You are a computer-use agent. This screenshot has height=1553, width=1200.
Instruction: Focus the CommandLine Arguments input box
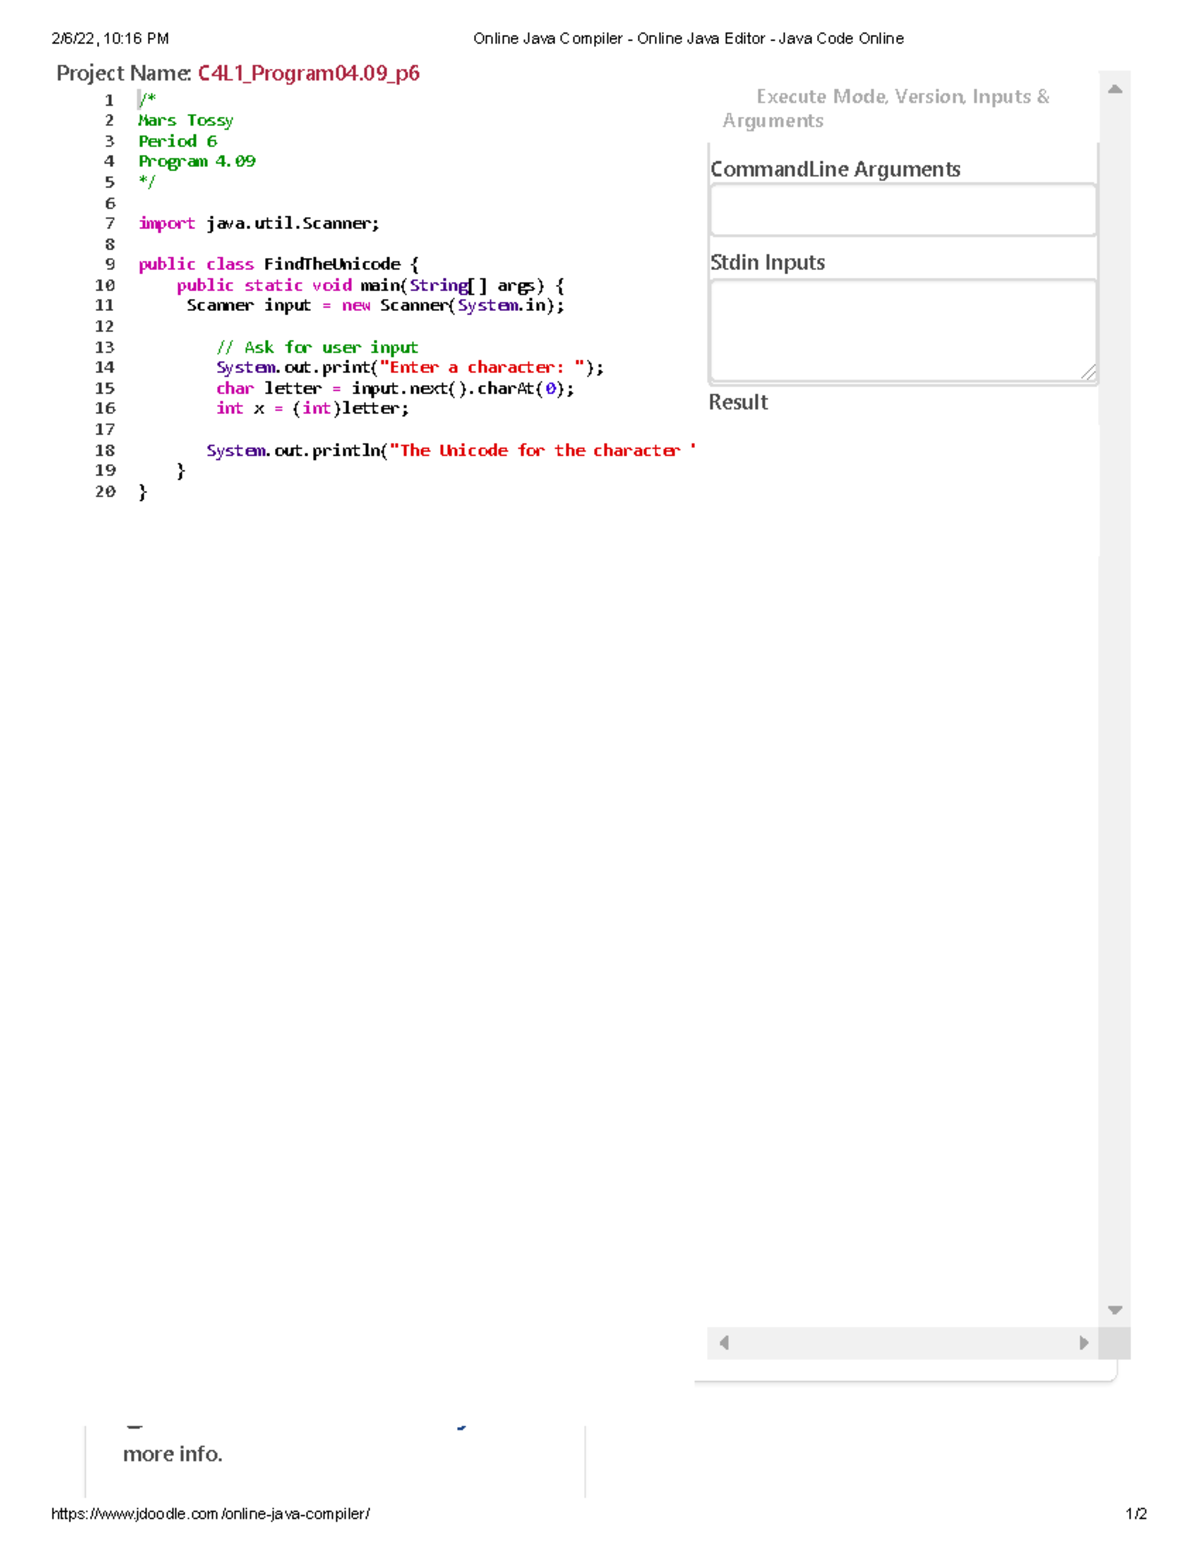click(902, 210)
